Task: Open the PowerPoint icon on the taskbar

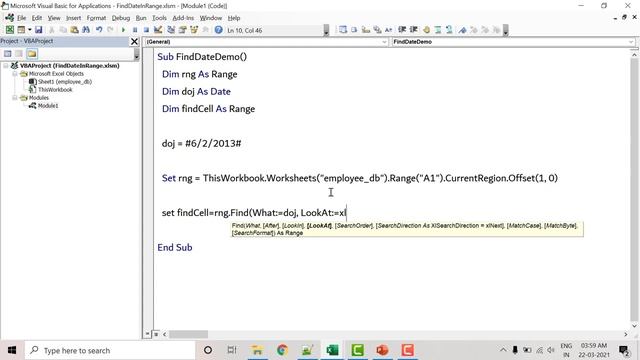Action: (382, 350)
